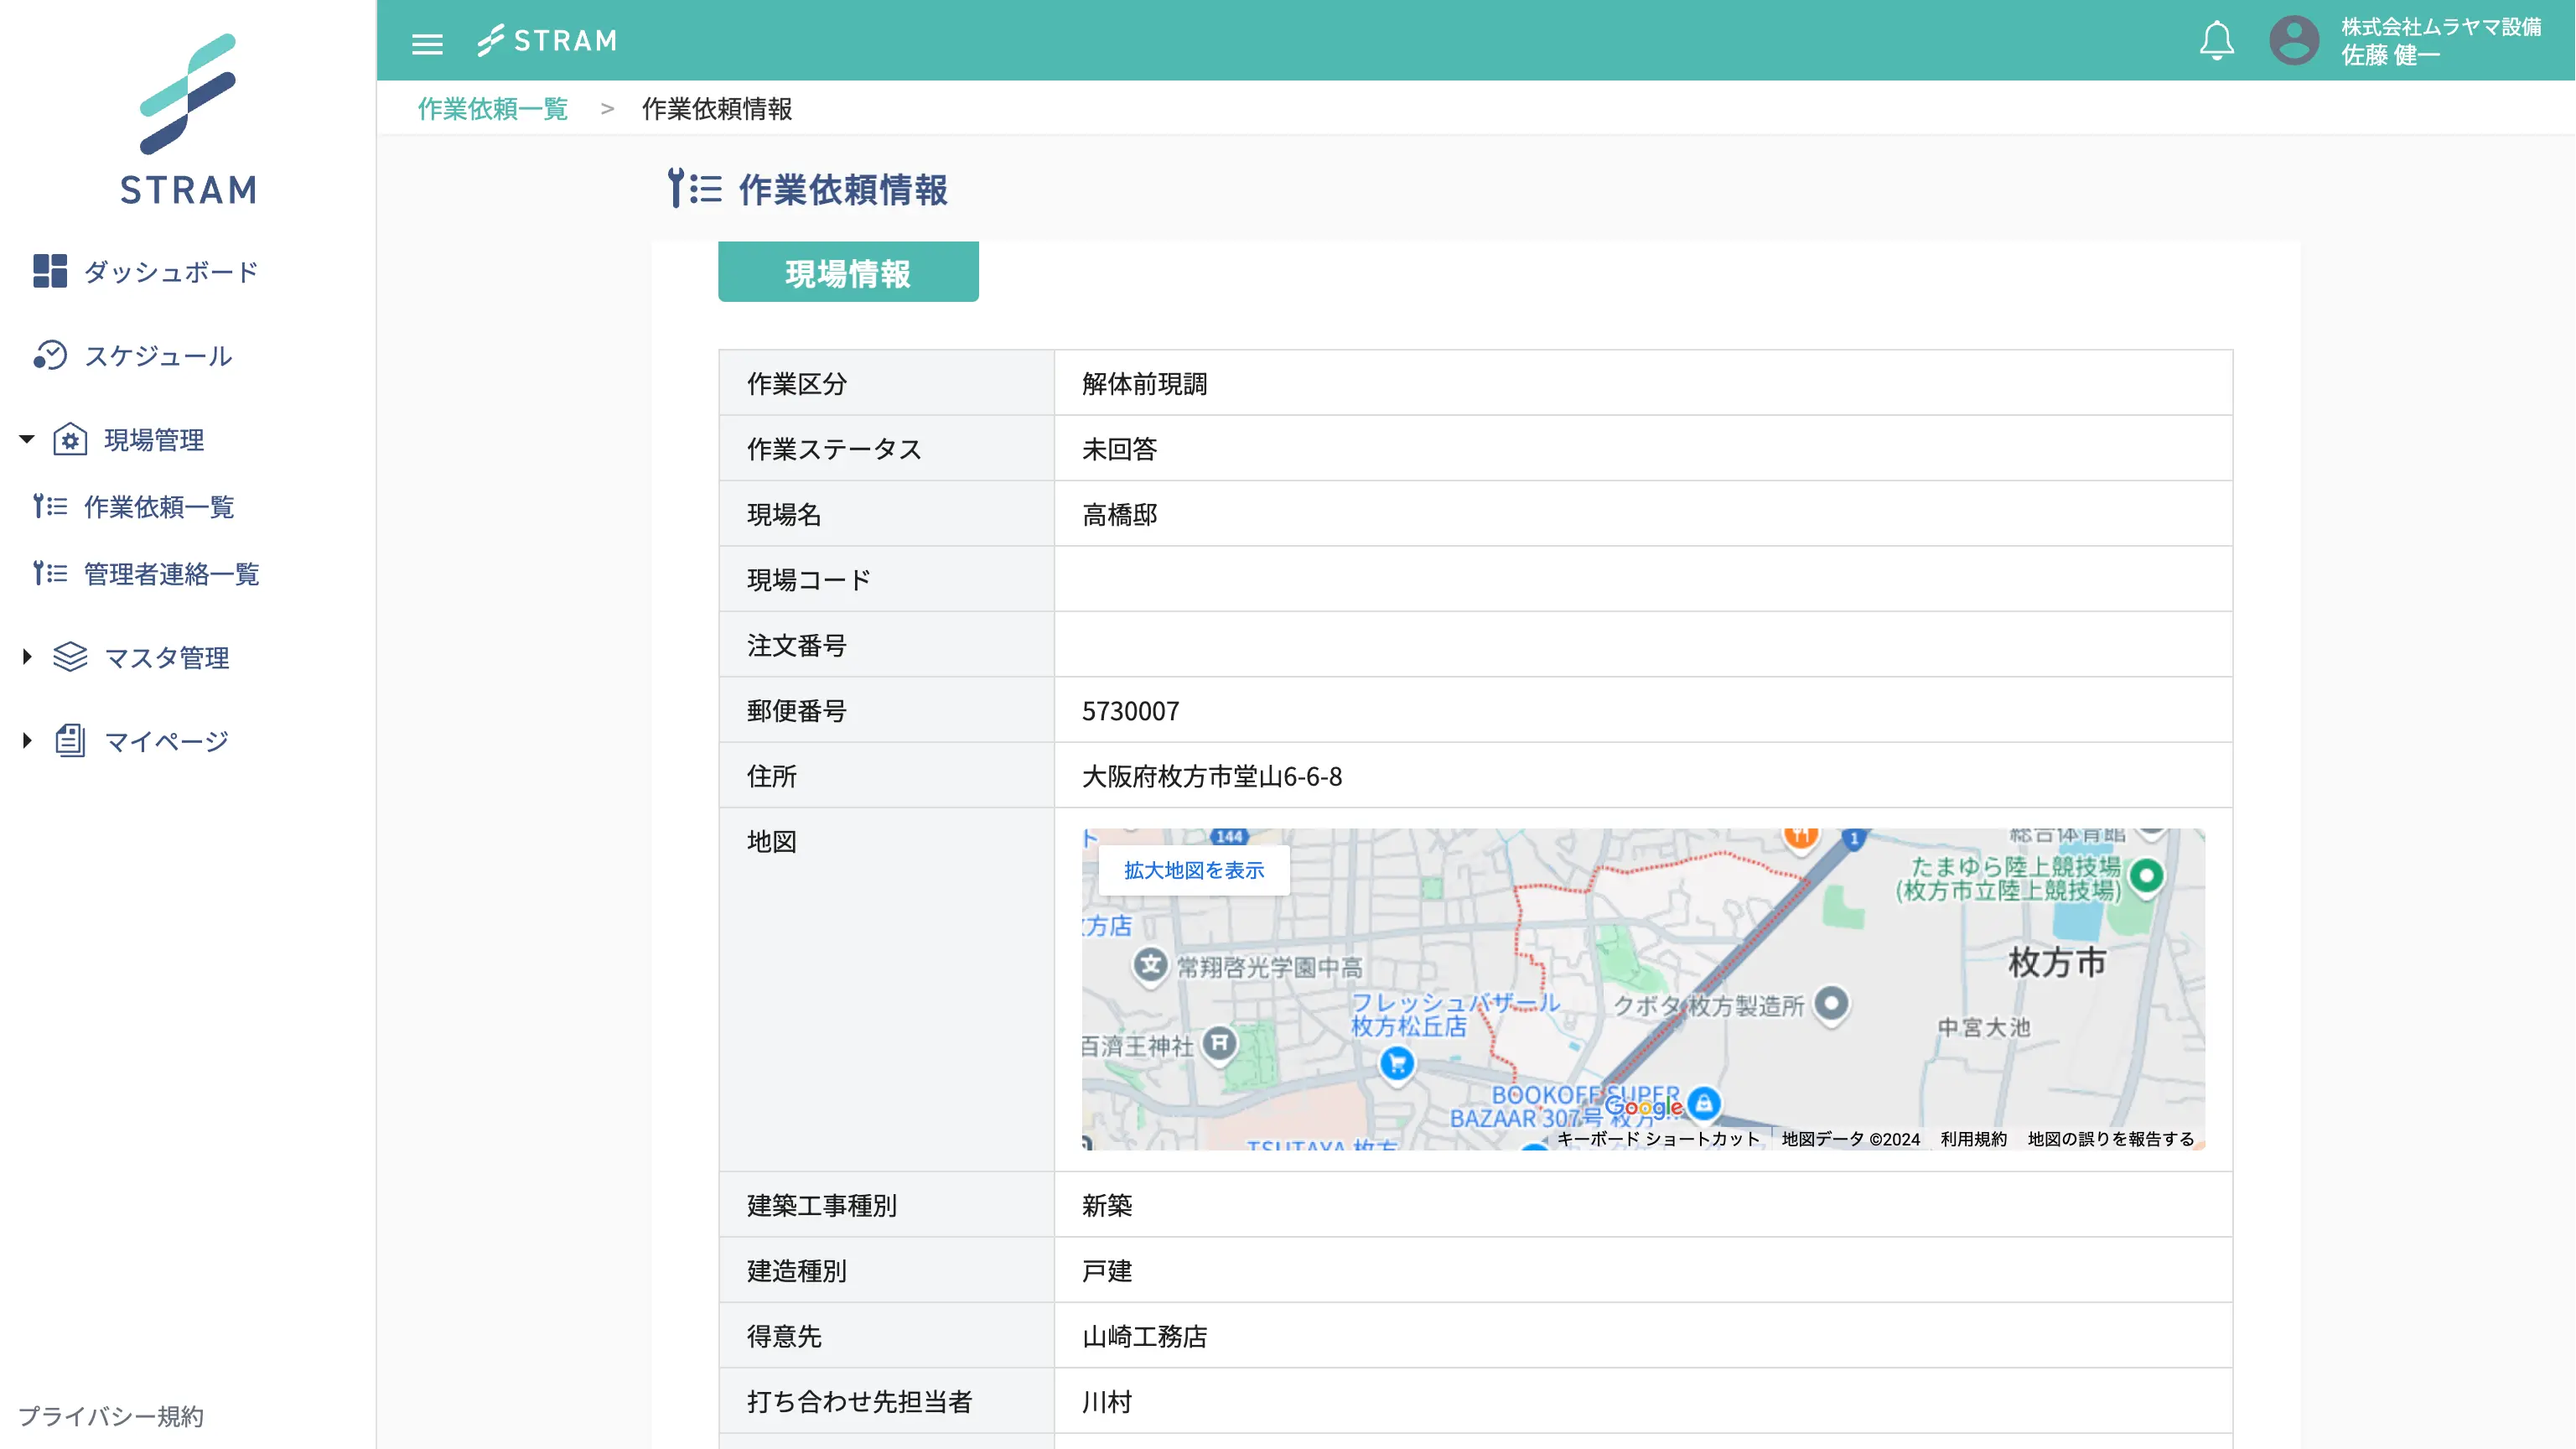
Task: Click 地図の誤りを報告する on map
Action: pos(2110,1139)
